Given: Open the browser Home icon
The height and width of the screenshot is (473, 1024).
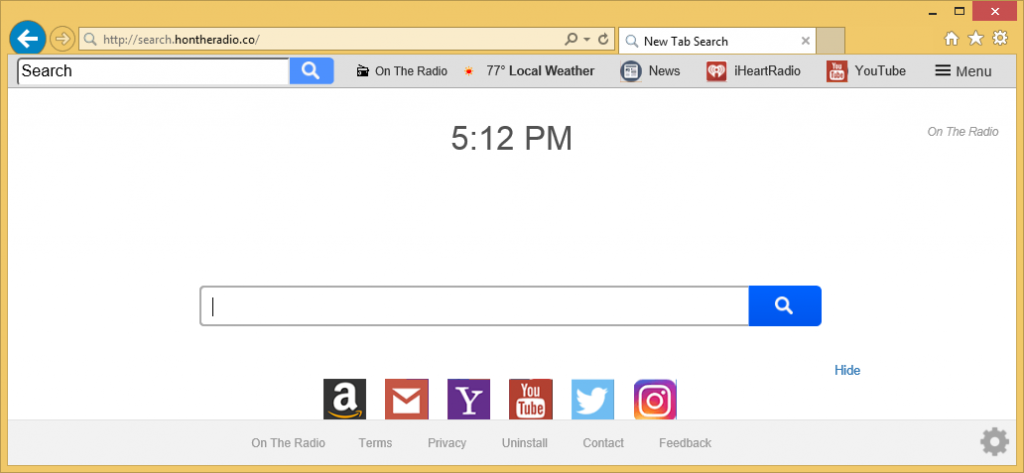Looking at the screenshot, I should point(952,39).
